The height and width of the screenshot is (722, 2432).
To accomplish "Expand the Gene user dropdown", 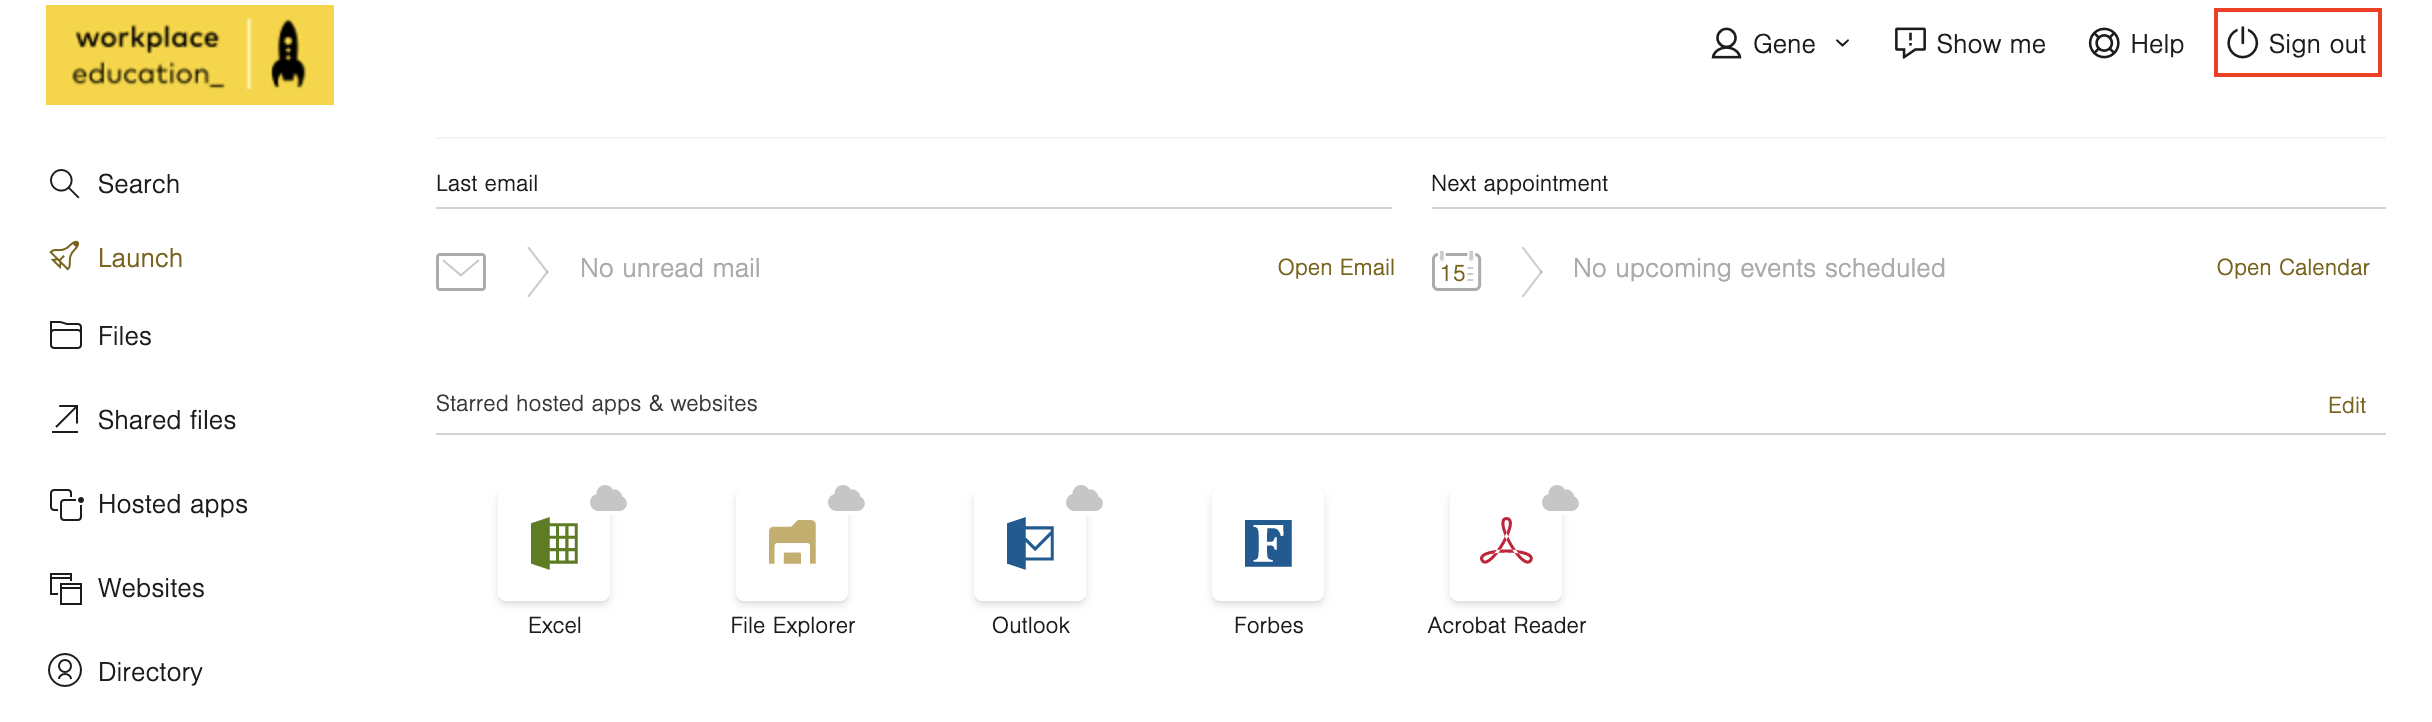I will (1781, 44).
